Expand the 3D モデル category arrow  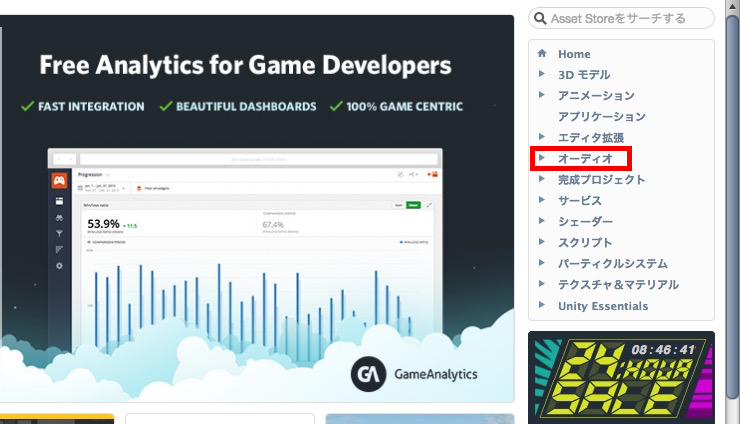click(x=542, y=74)
